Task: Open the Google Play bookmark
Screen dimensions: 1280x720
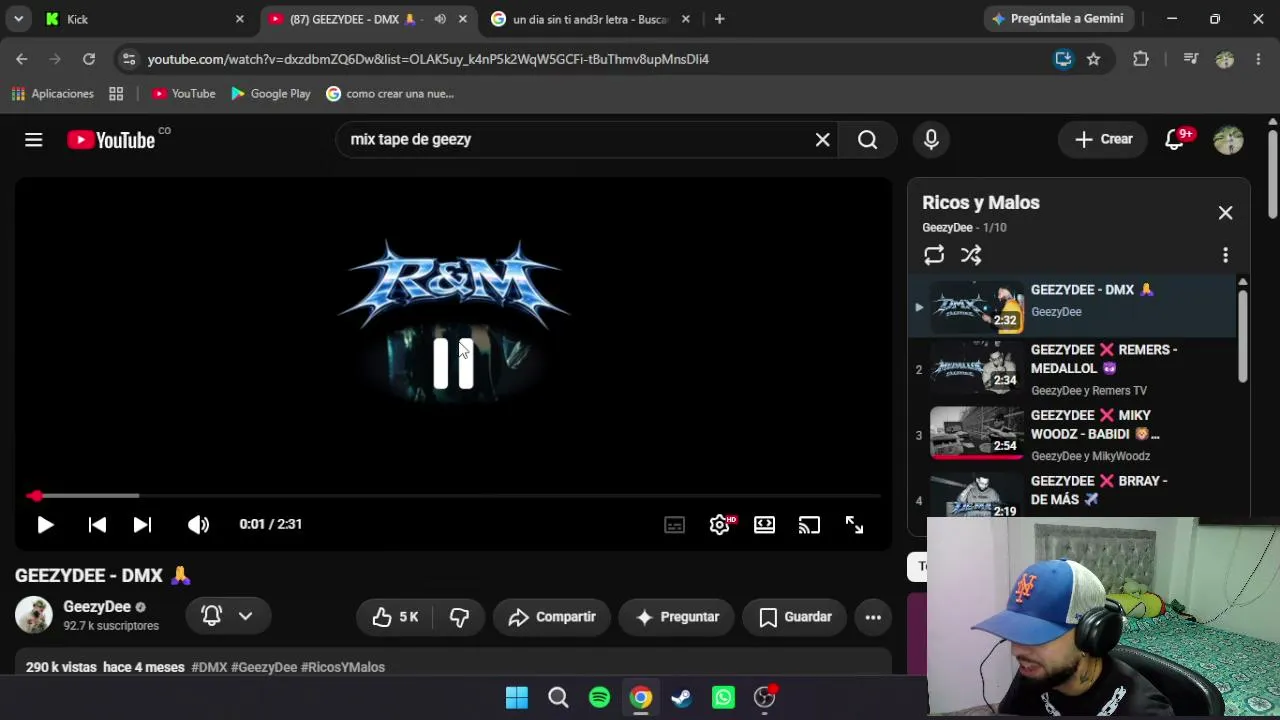Action: (270, 94)
